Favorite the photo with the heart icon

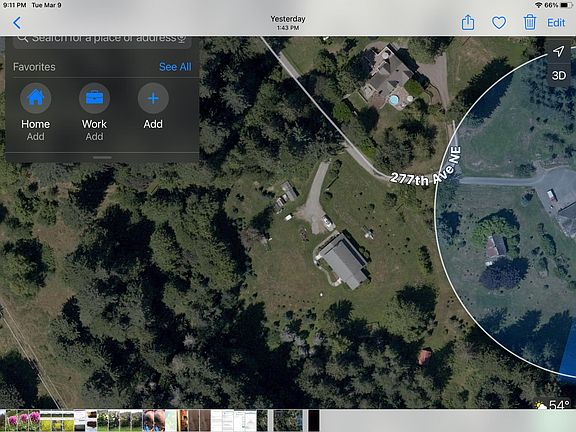pyautogui.click(x=498, y=23)
